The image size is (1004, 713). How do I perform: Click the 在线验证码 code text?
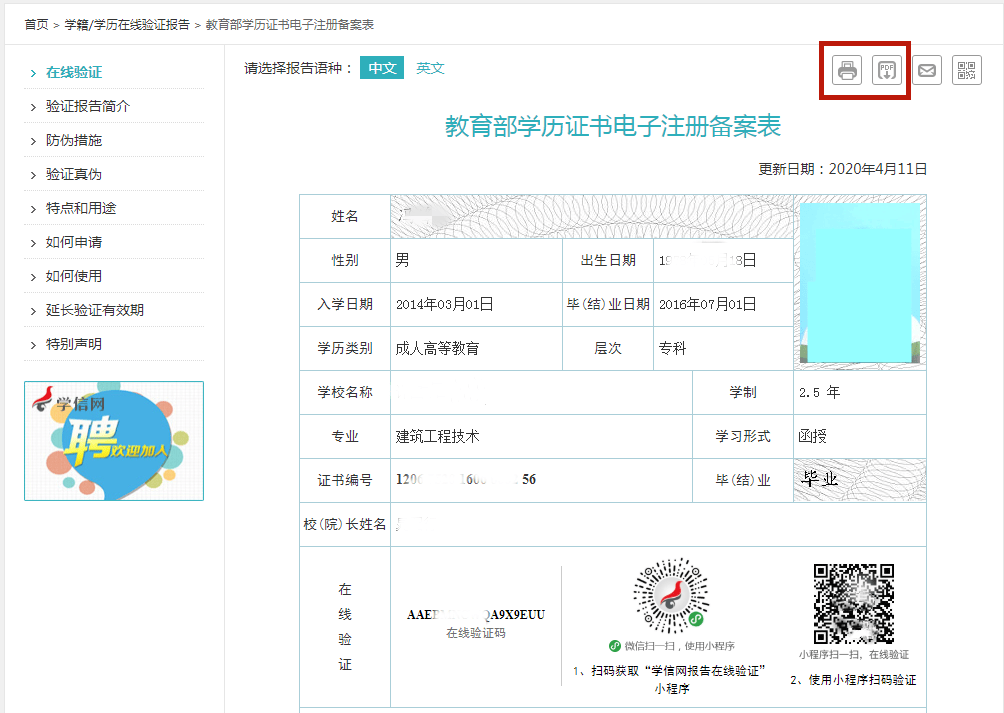pyautogui.click(x=476, y=614)
